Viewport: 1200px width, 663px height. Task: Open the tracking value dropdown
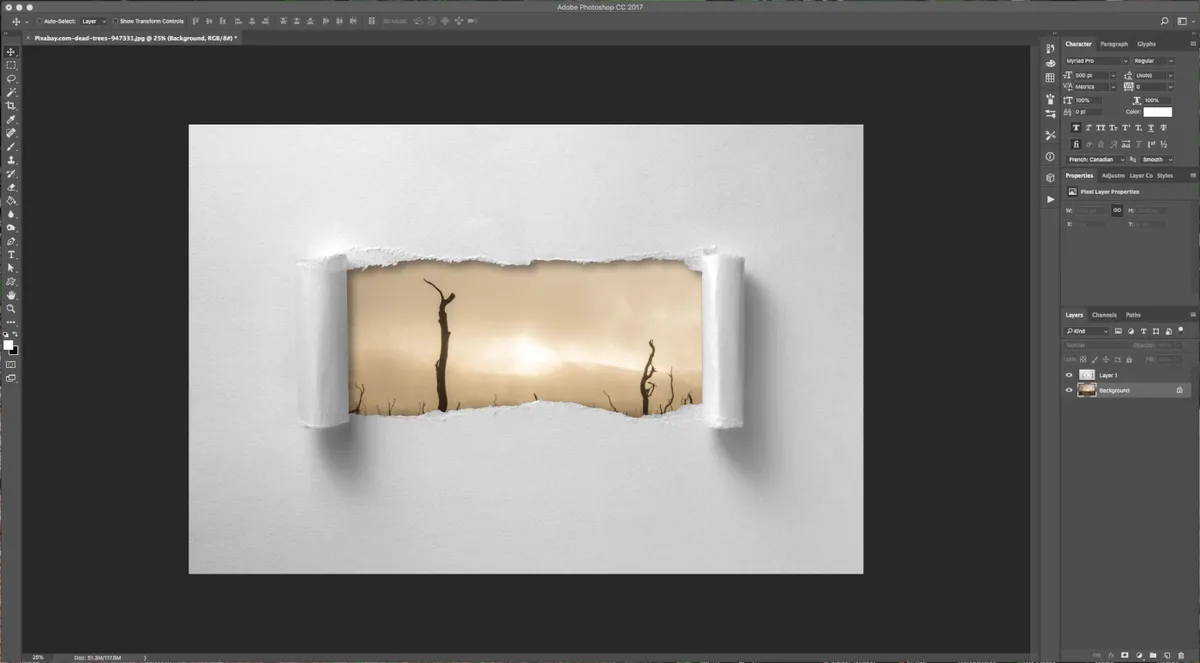point(1153,87)
